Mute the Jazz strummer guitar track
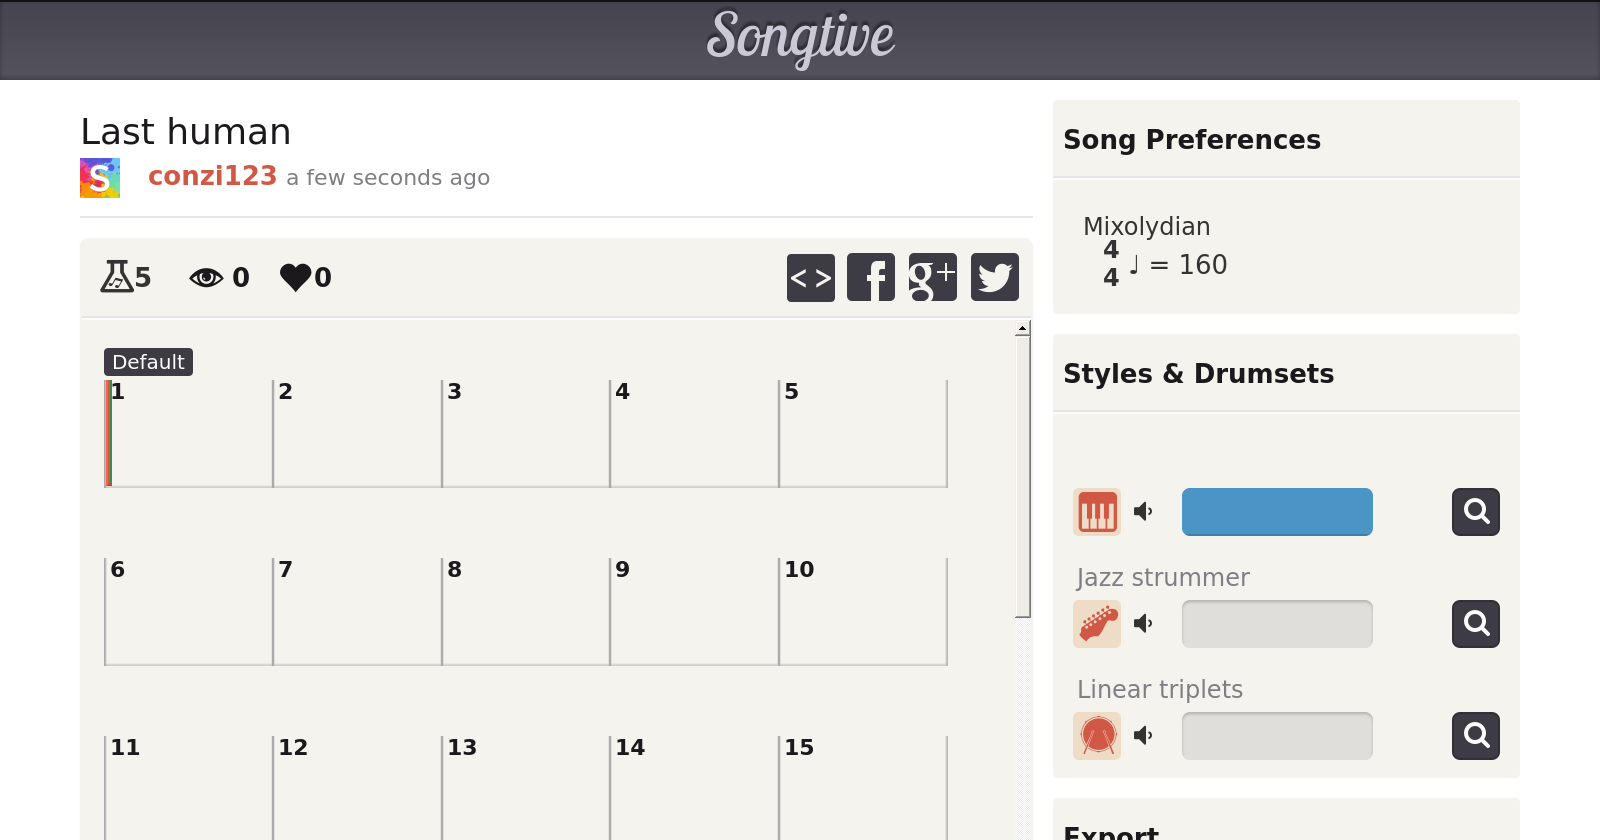The image size is (1600, 840). click(1144, 624)
